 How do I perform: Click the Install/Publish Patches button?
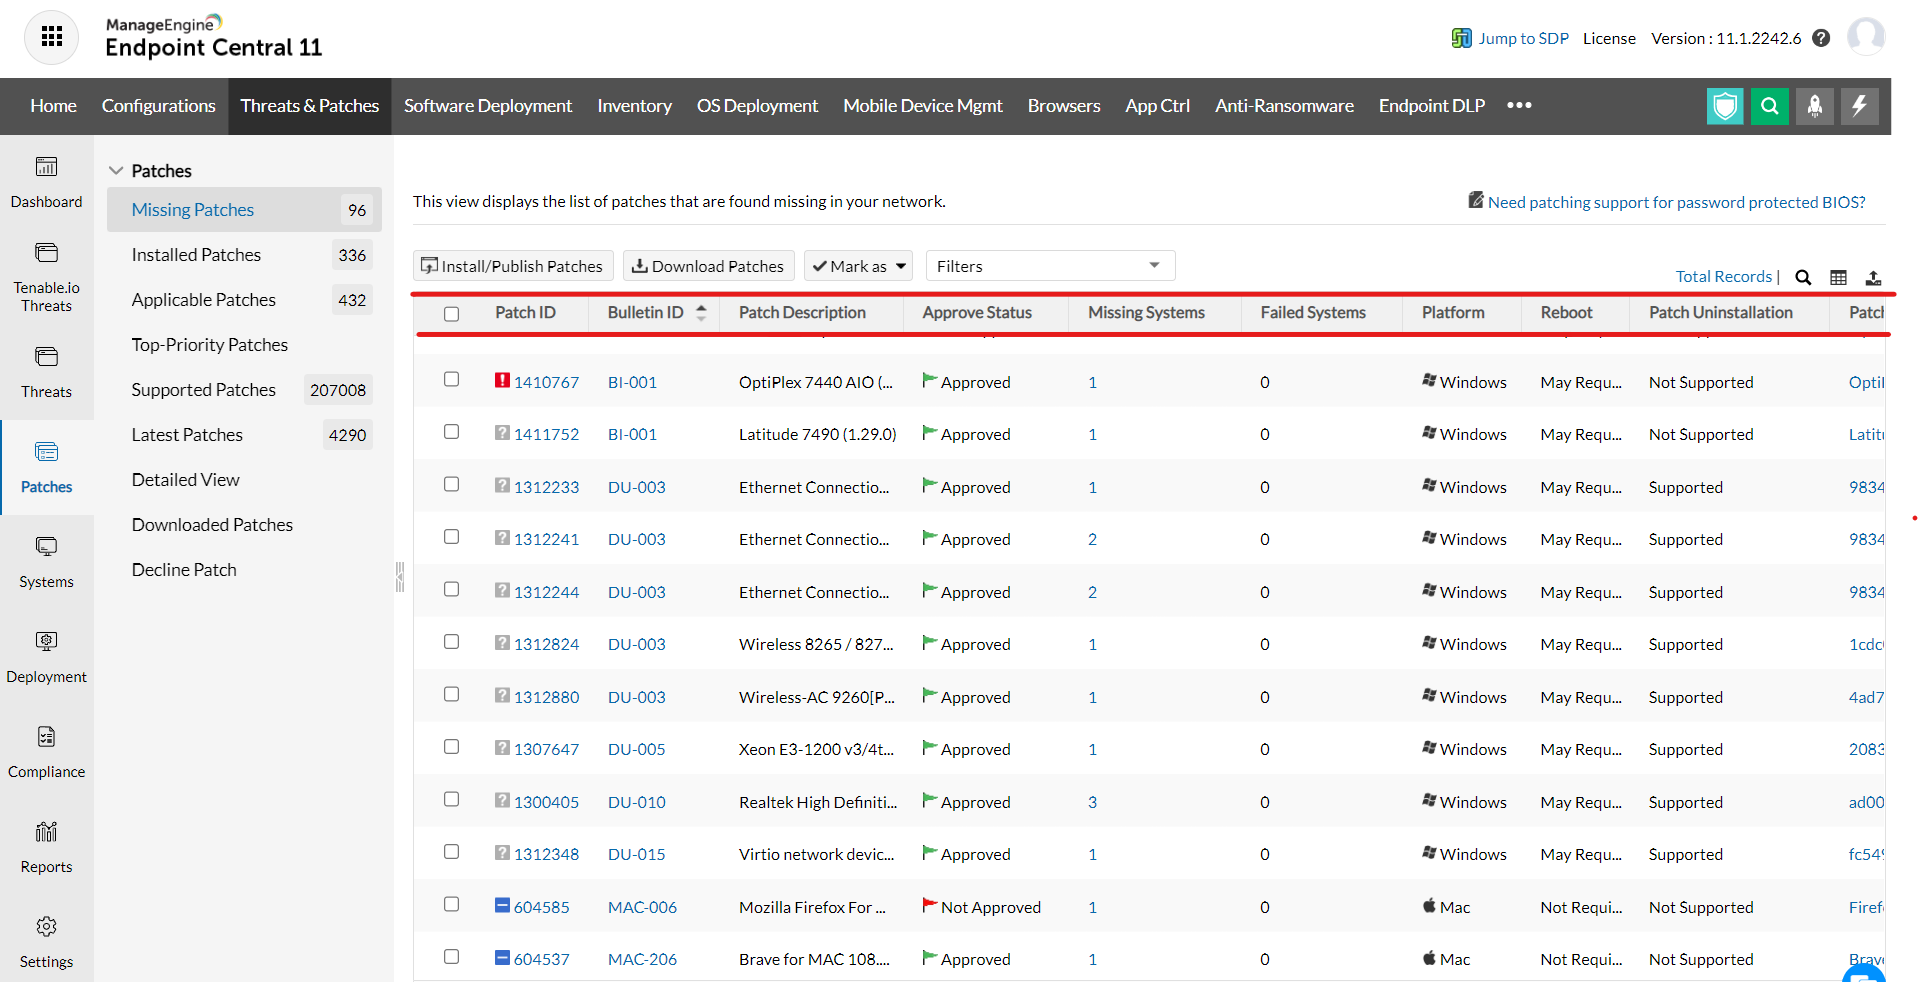512,266
